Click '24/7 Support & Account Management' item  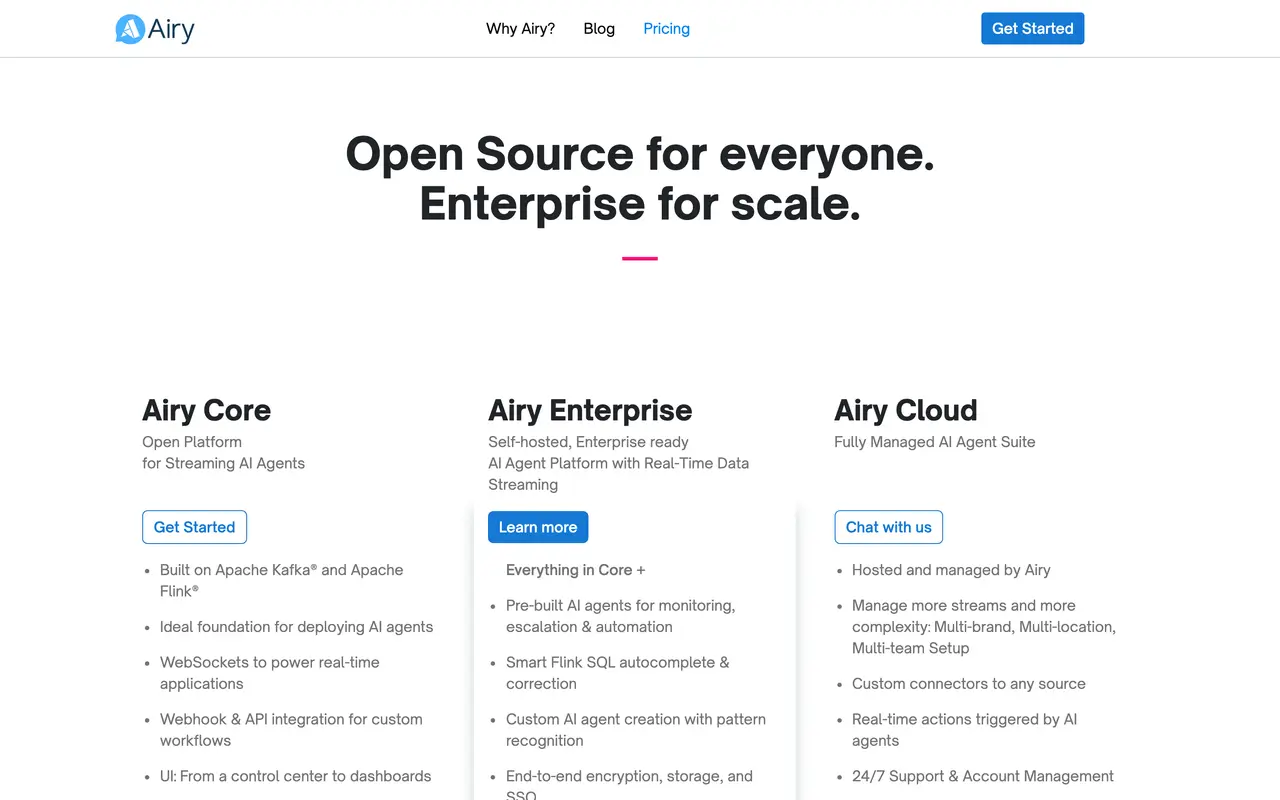982,776
